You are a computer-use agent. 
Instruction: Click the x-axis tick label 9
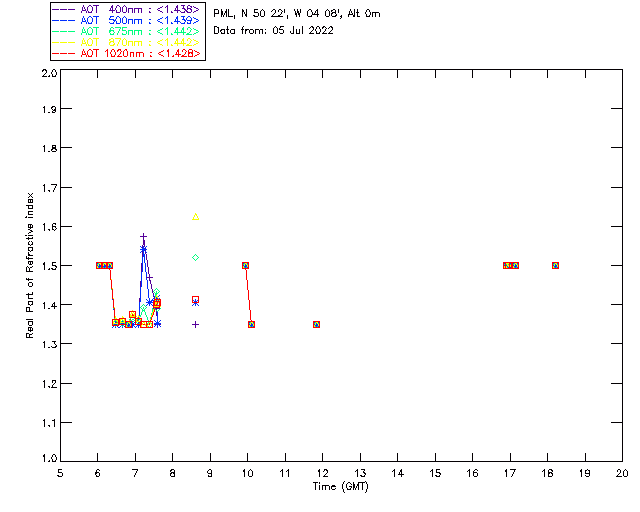(x=210, y=473)
